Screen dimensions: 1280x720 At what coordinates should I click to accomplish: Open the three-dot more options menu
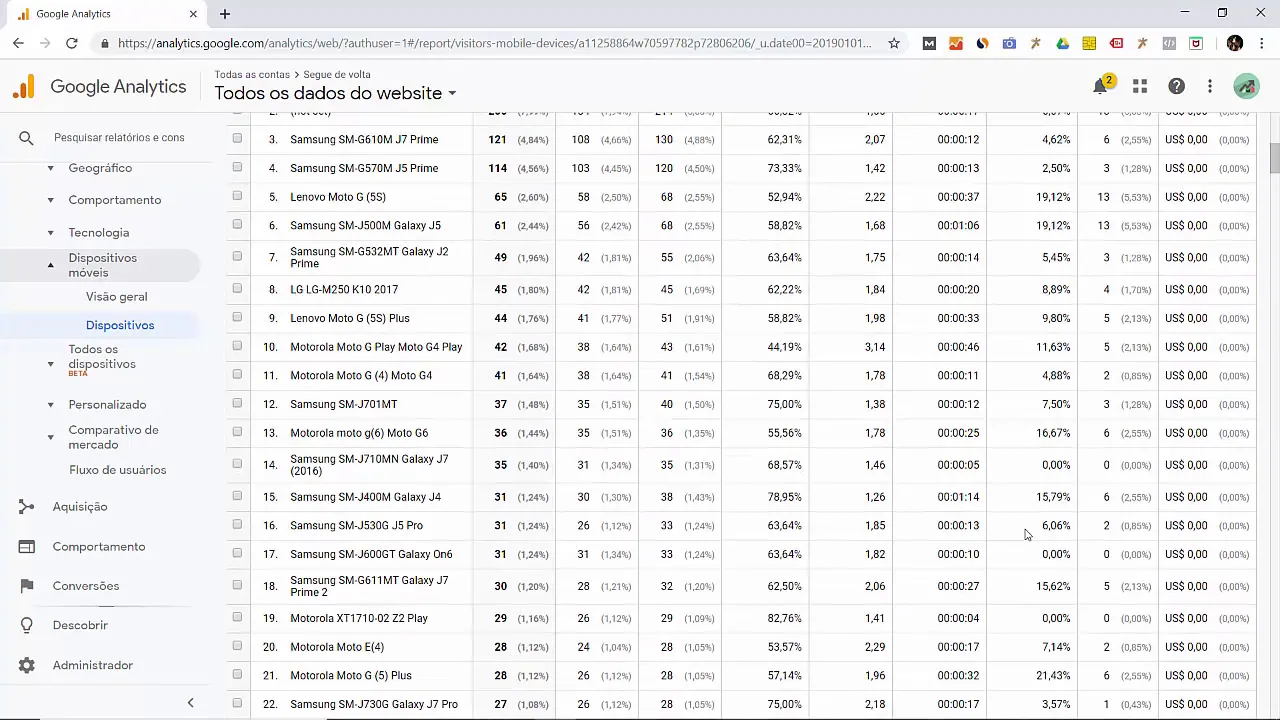(x=1210, y=87)
